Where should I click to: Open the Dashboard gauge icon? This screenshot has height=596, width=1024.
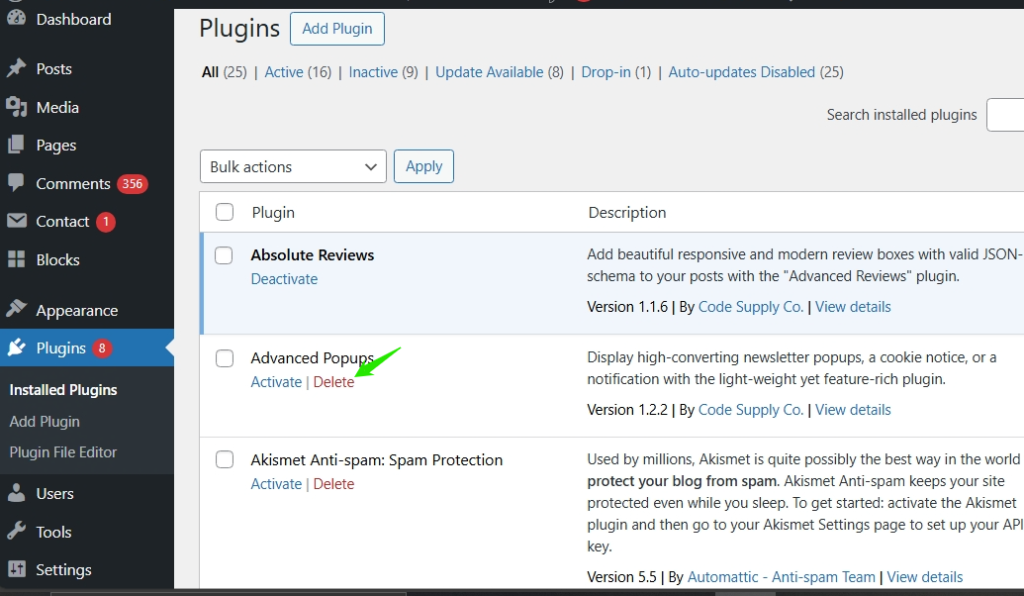16,18
